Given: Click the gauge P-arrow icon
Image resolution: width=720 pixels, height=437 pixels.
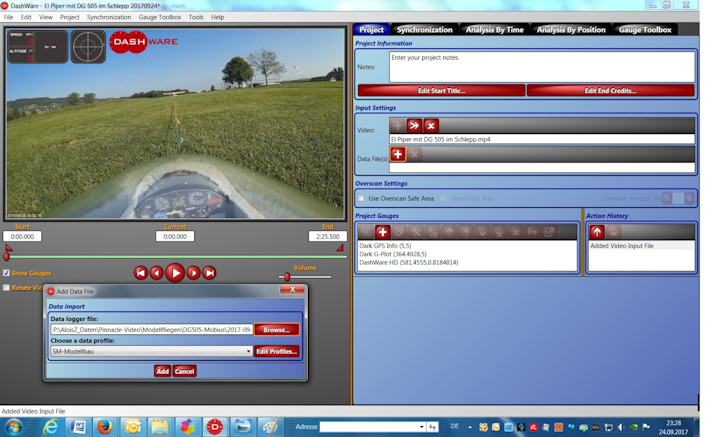Looking at the screenshot, I should tap(532, 232).
